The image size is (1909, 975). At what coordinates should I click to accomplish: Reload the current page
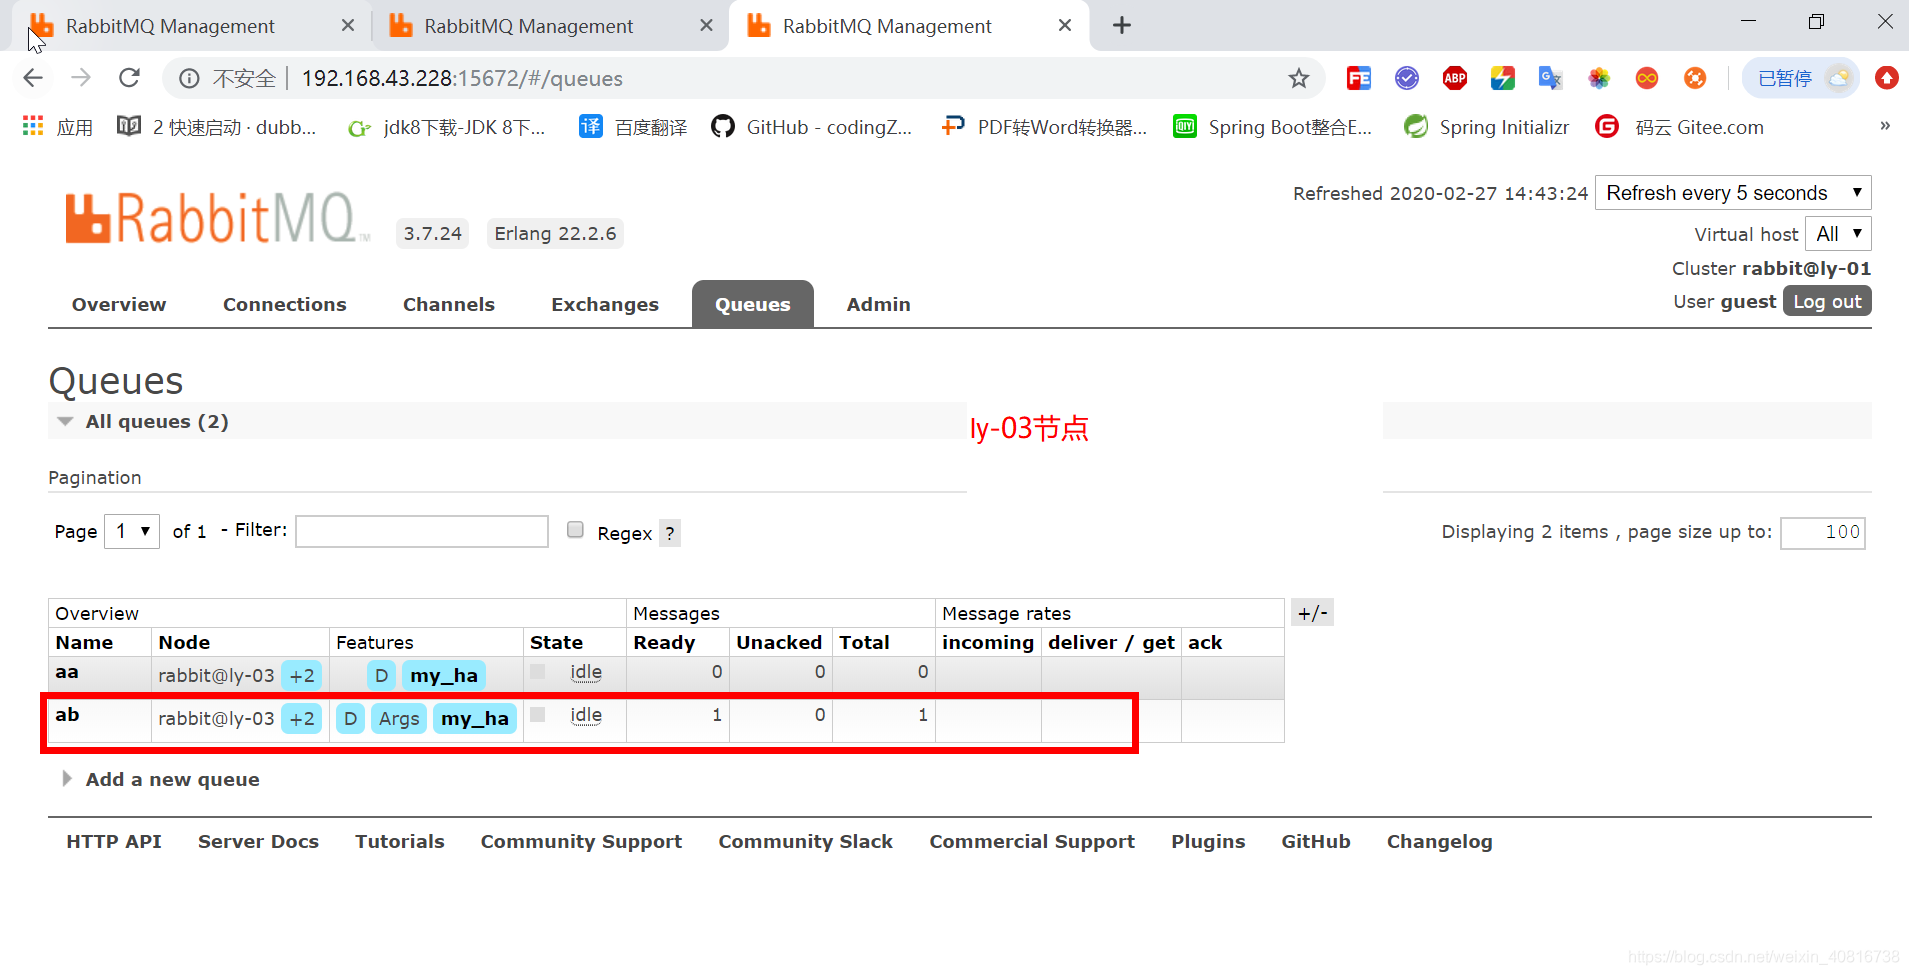pyautogui.click(x=129, y=78)
